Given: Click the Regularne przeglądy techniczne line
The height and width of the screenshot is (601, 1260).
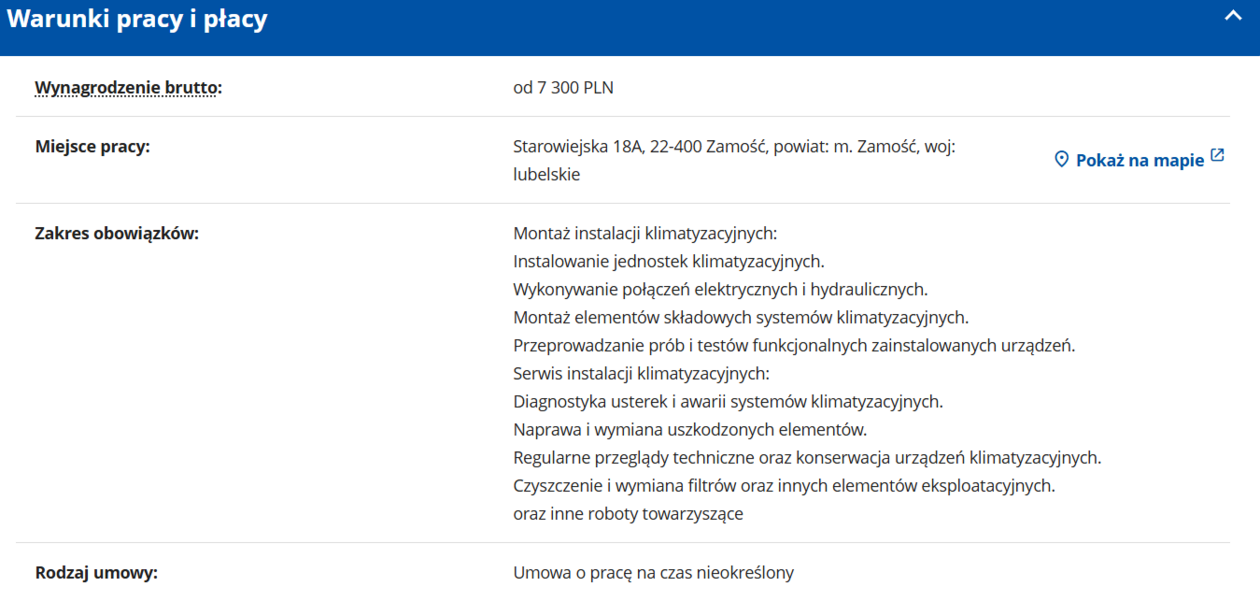Looking at the screenshot, I should pos(807,458).
